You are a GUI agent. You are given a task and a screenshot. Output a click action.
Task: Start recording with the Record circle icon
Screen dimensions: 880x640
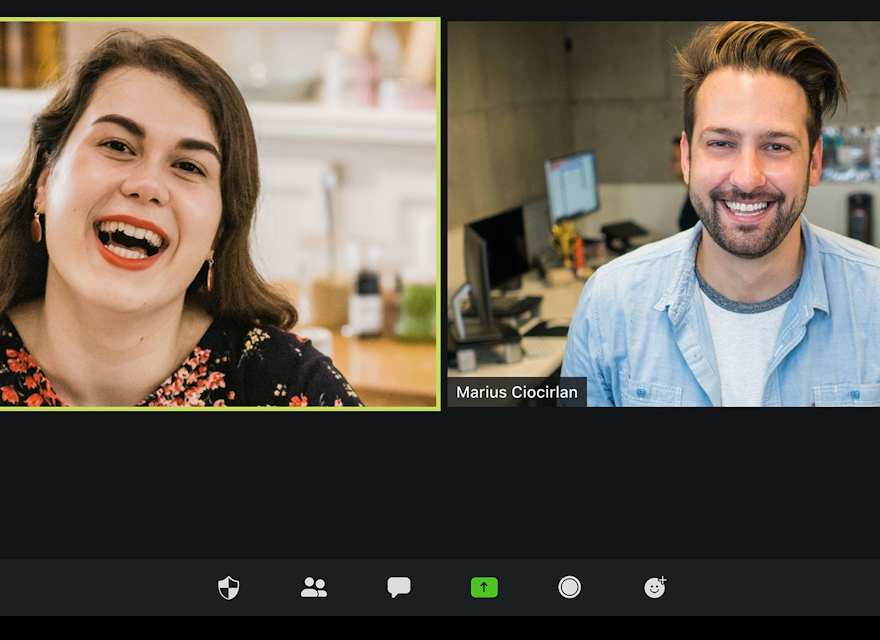coord(569,587)
